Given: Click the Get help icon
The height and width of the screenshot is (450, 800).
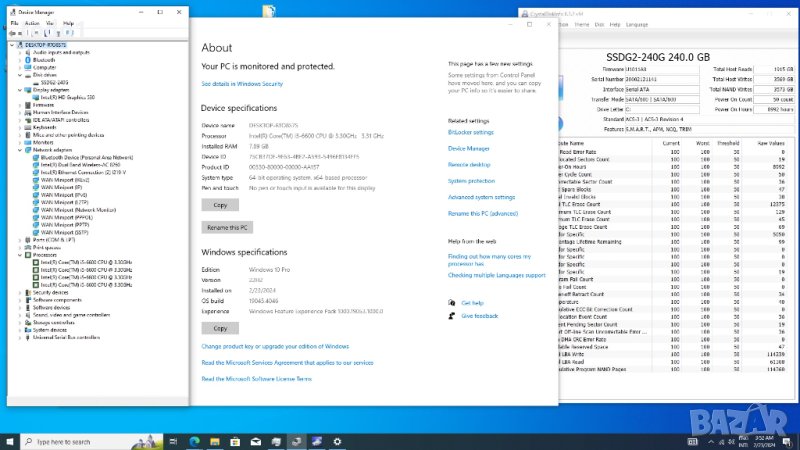Looking at the screenshot, I should [x=452, y=302].
